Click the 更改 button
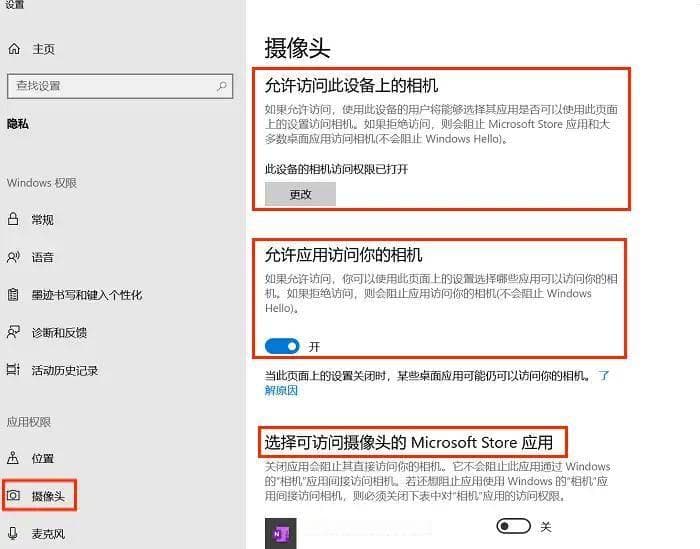Image resolution: width=700 pixels, height=549 pixels. tap(300, 194)
